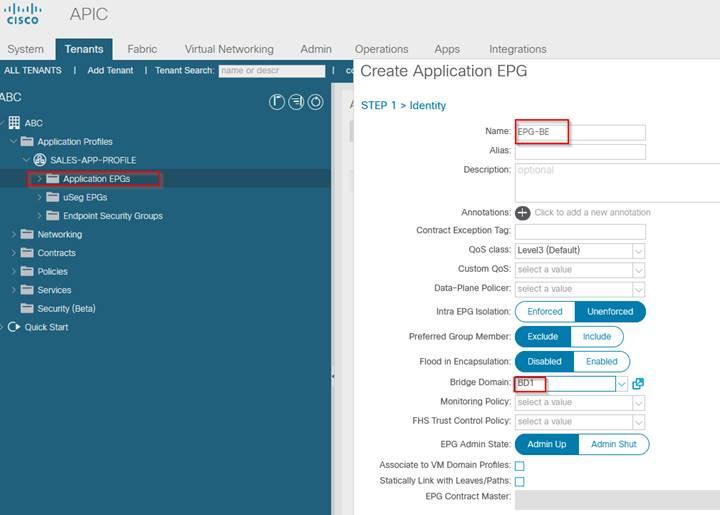This screenshot has width=720, height=515.
Task: Click the Description text area
Action: (618, 183)
